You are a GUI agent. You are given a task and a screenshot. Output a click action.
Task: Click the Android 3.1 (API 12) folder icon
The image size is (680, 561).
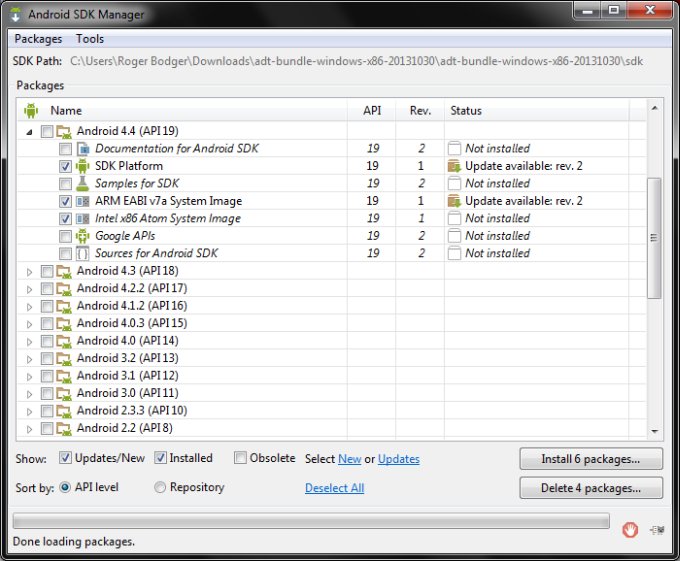[x=64, y=376]
